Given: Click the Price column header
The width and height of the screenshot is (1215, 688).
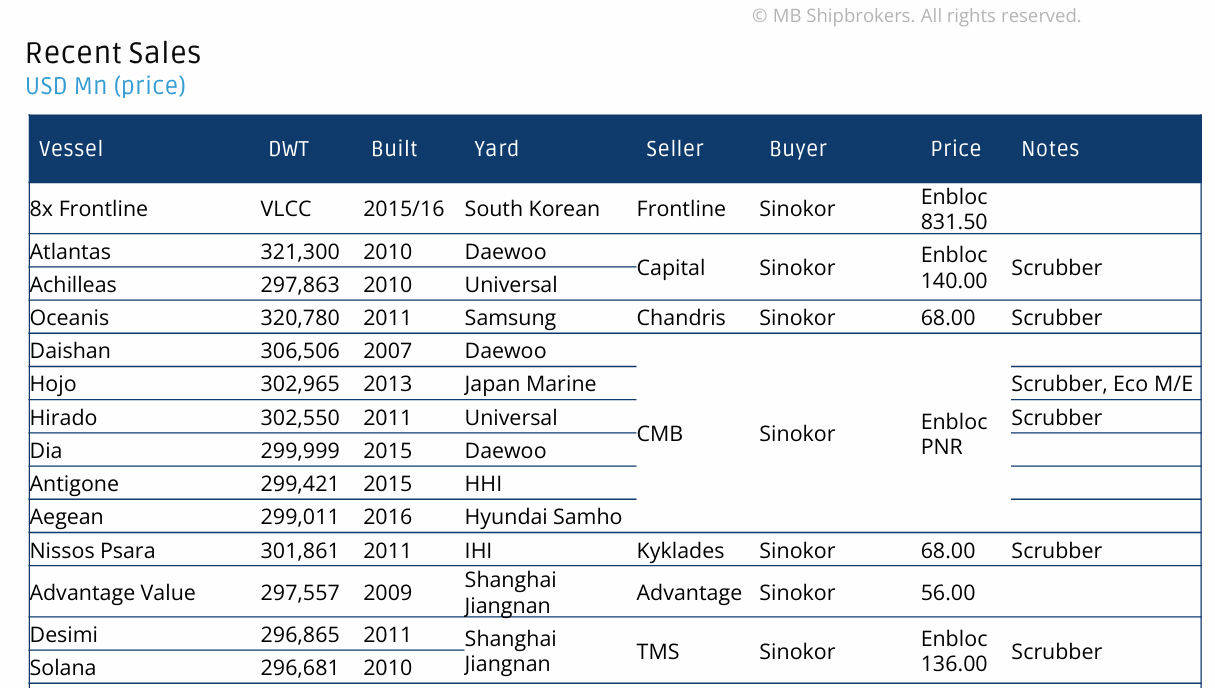Looking at the screenshot, I should coord(955,149).
